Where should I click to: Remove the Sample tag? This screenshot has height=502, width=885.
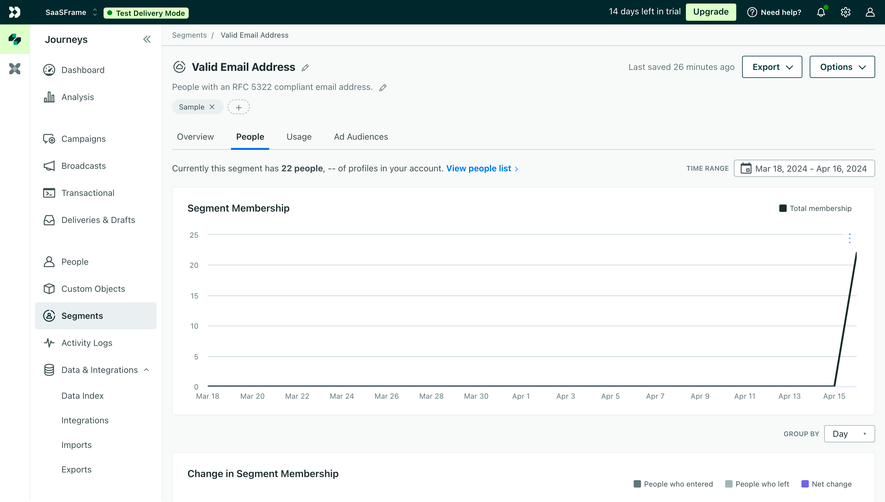212,107
